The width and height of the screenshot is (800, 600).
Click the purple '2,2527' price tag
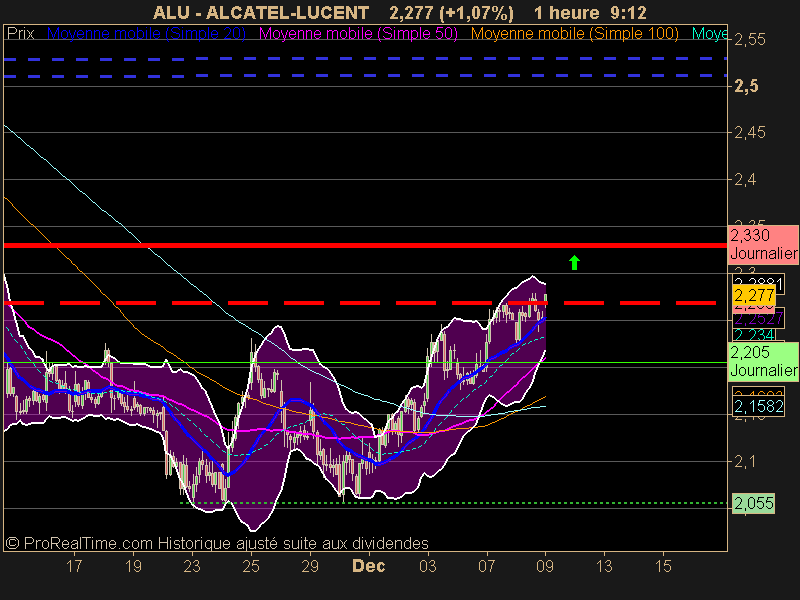[758, 319]
